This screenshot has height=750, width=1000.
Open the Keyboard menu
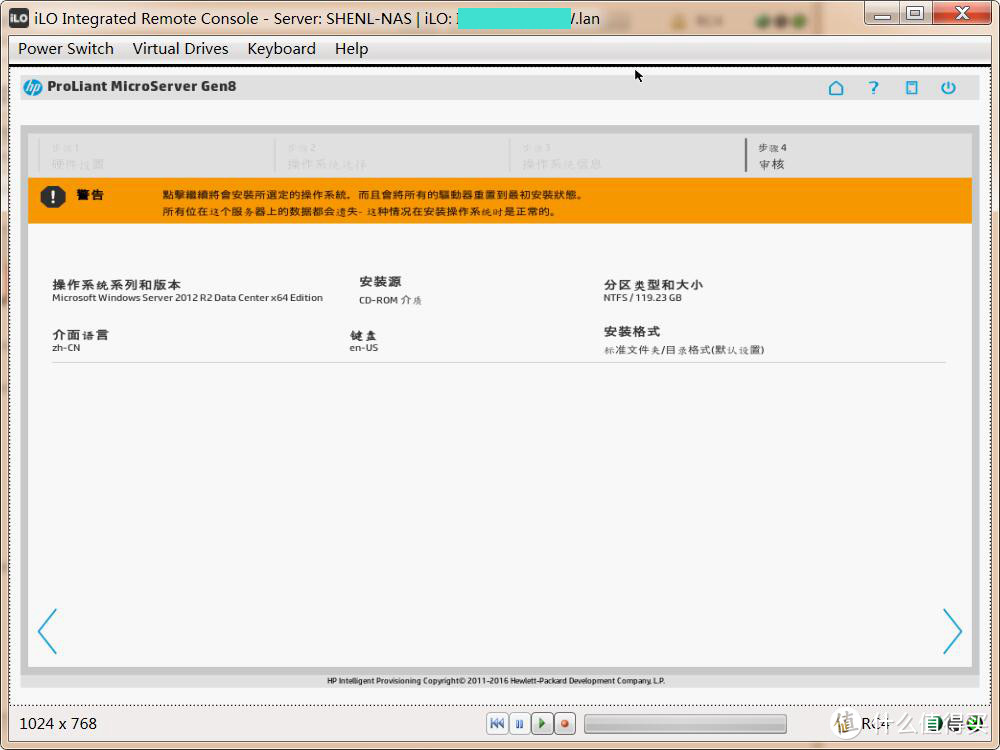pyautogui.click(x=281, y=48)
